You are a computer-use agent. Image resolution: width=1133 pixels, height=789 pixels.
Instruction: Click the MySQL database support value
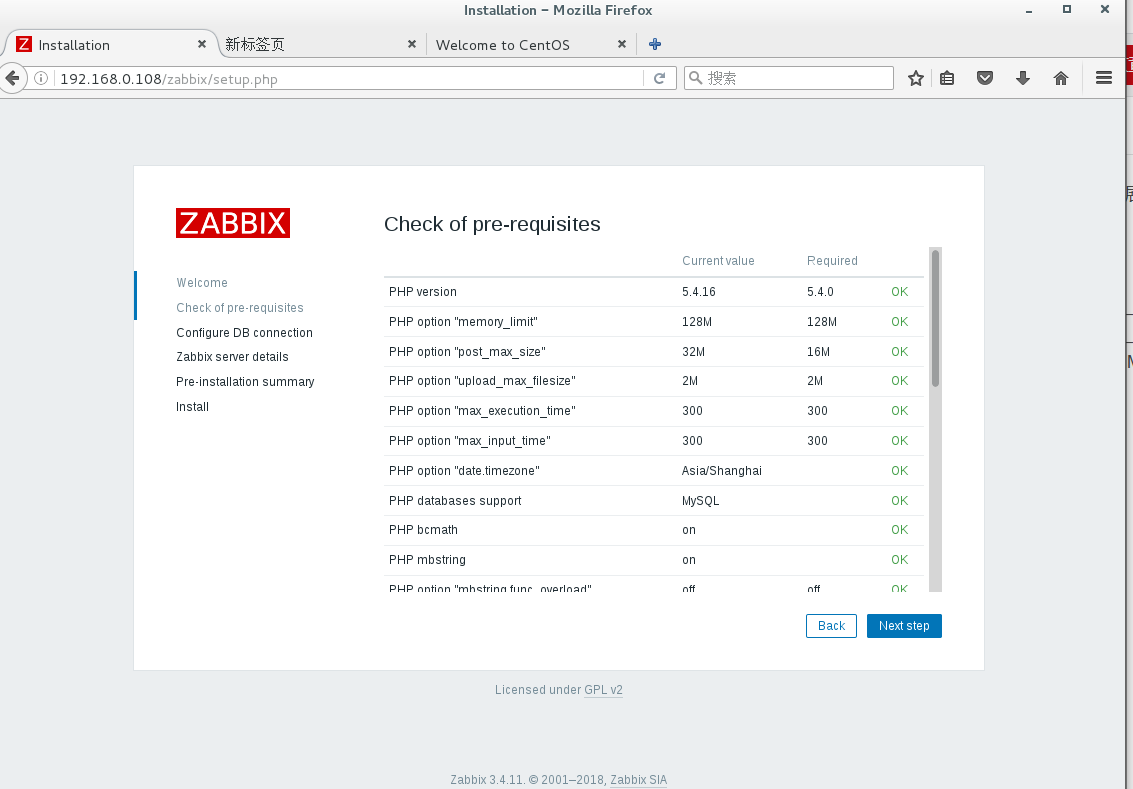click(x=700, y=501)
